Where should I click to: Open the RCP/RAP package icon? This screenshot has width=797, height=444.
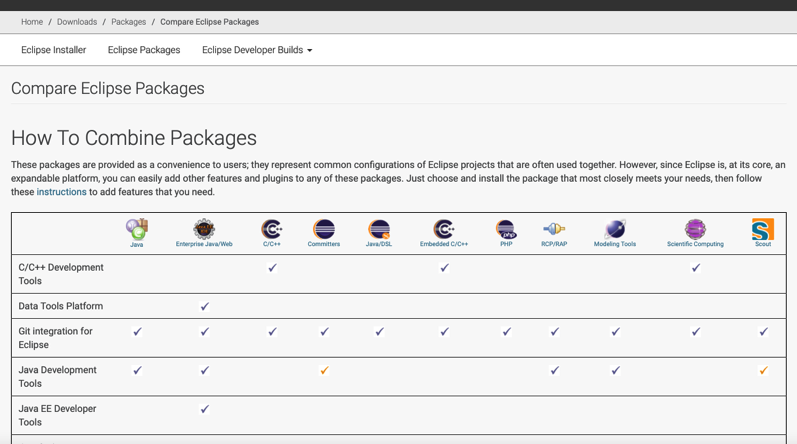pyautogui.click(x=554, y=229)
